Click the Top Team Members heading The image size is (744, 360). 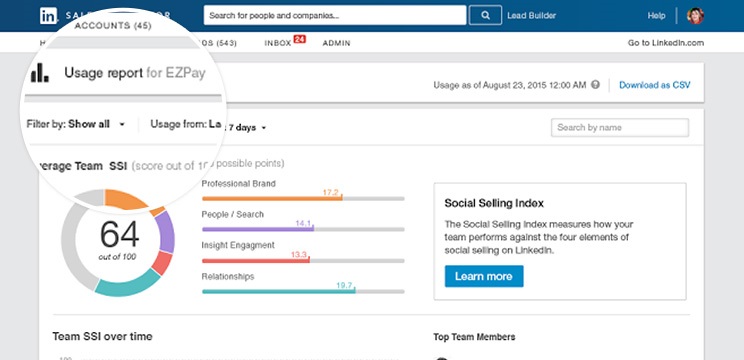(474, 337)
